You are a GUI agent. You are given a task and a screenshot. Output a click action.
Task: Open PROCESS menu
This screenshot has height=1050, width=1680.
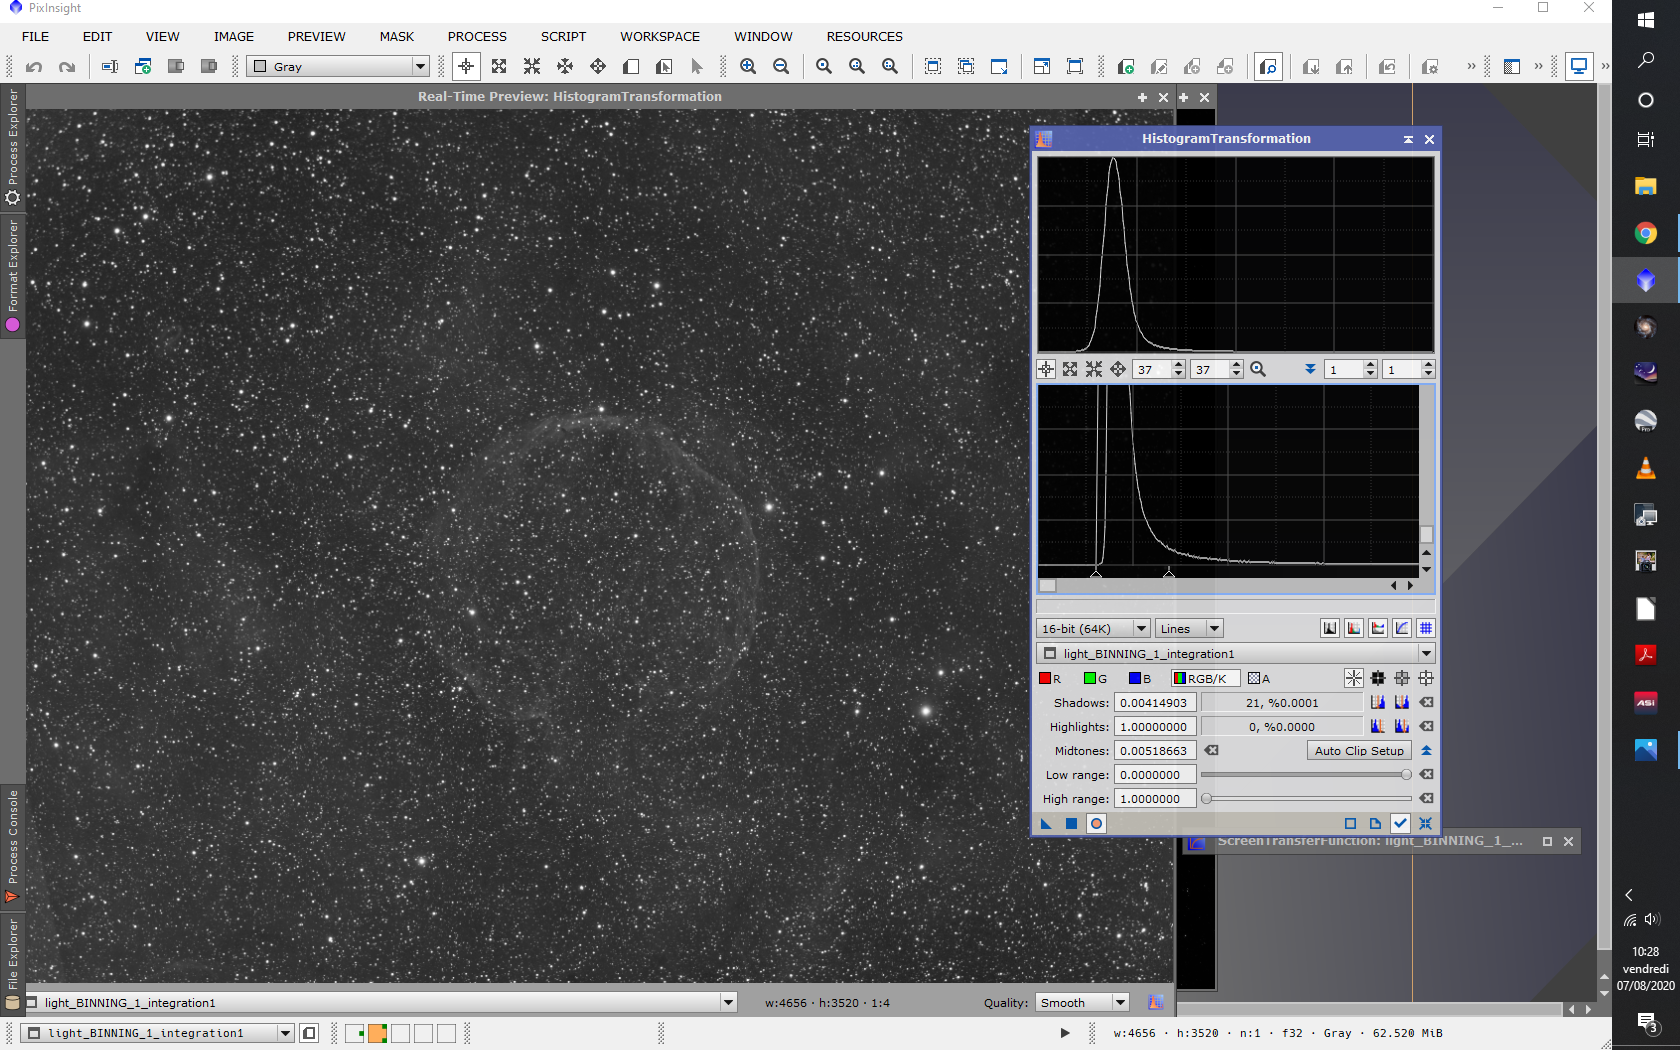(477, 37)
